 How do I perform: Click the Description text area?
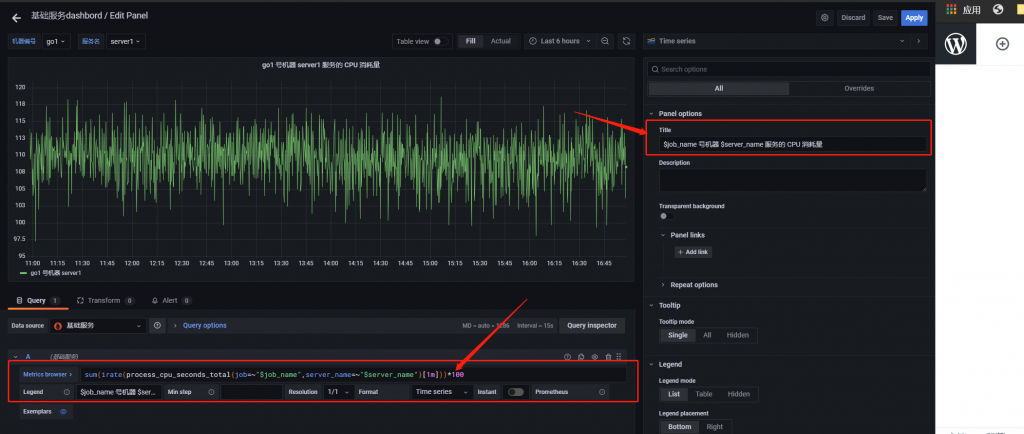(792, 180)
